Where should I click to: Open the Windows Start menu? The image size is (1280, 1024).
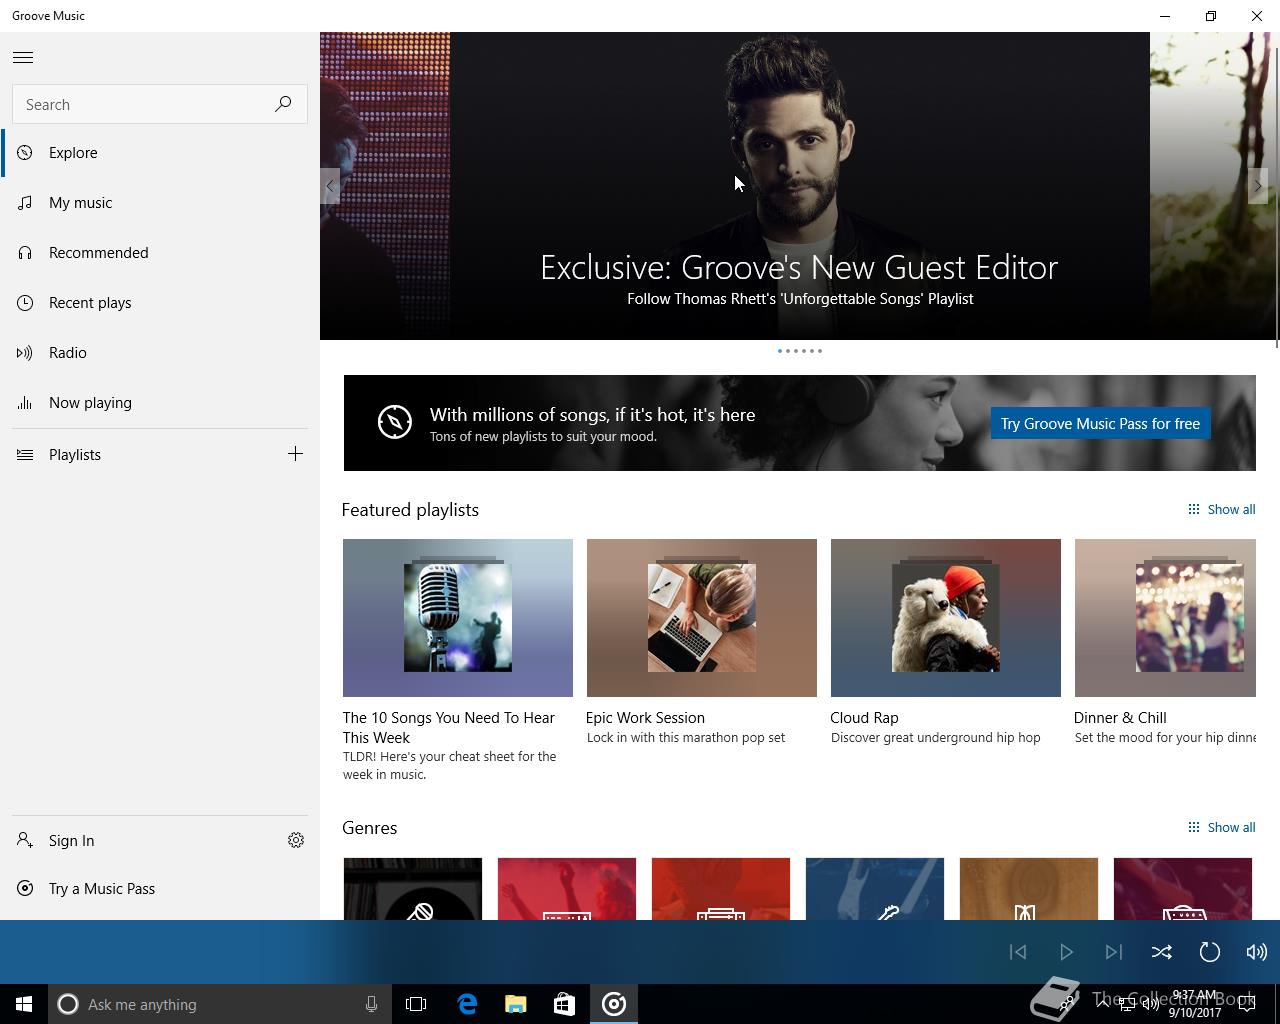coord(24,1004)
